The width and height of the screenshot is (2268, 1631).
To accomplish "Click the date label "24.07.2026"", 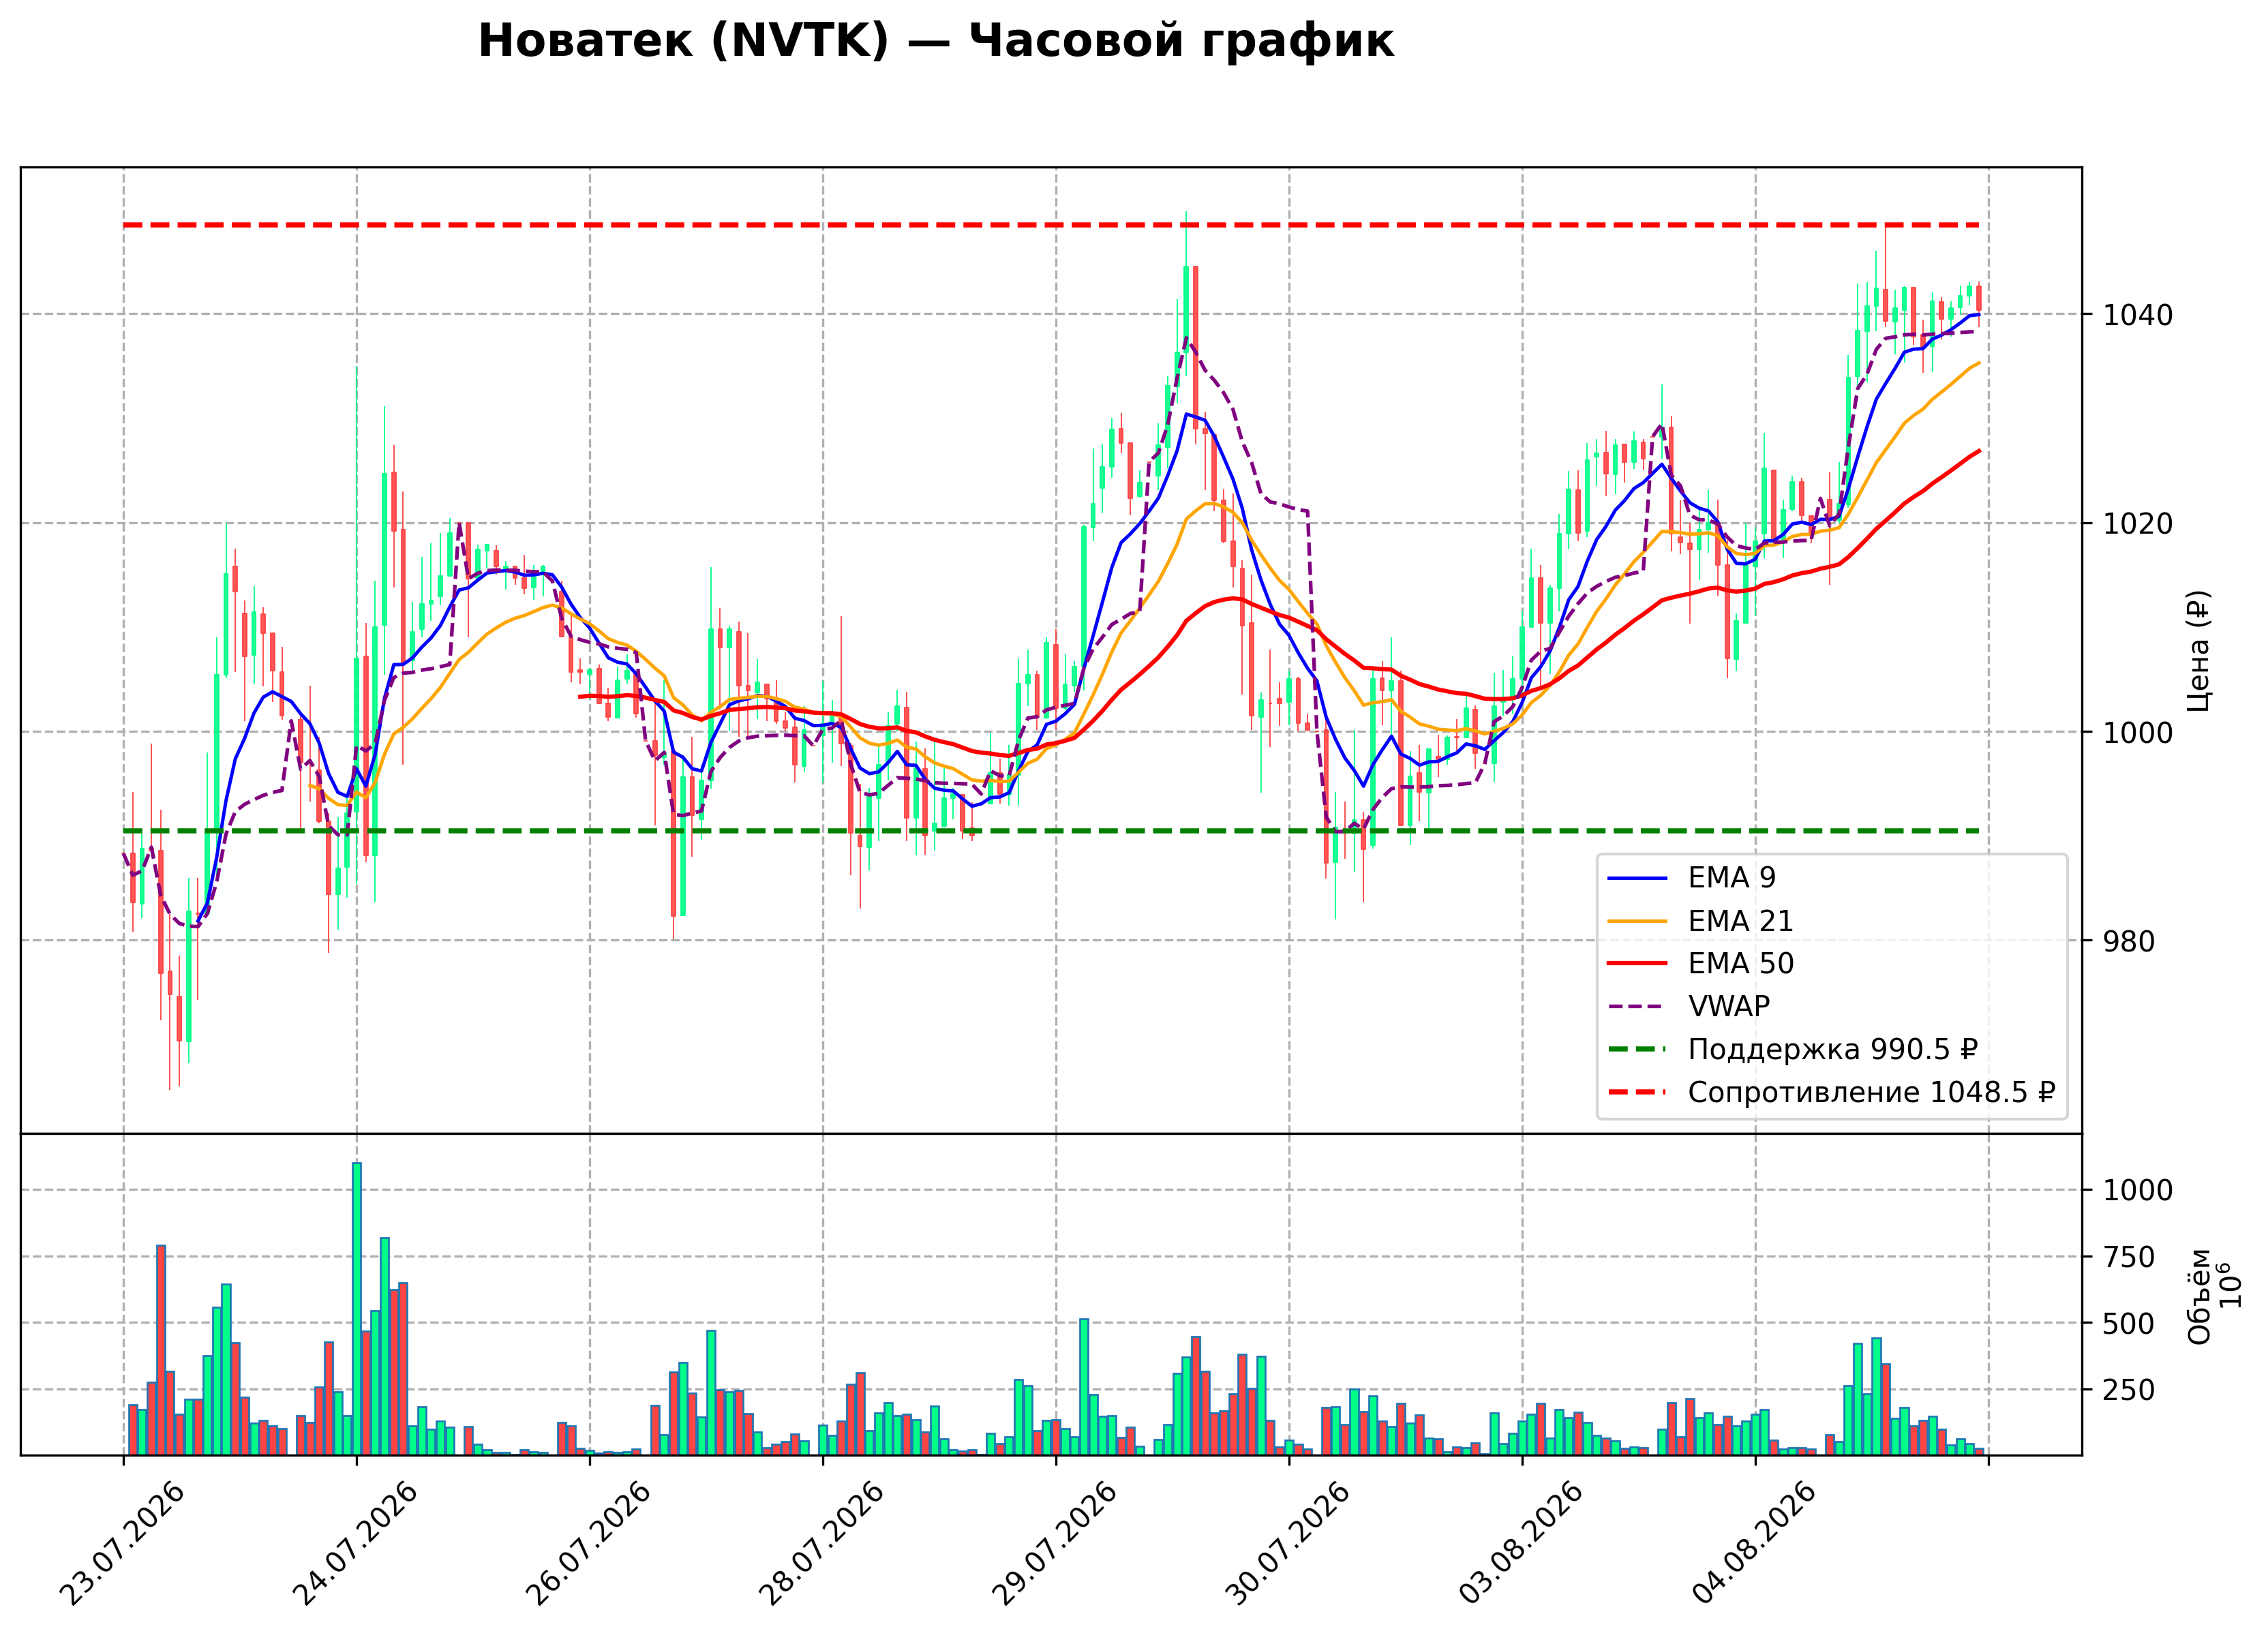I will coord(355,1544).
